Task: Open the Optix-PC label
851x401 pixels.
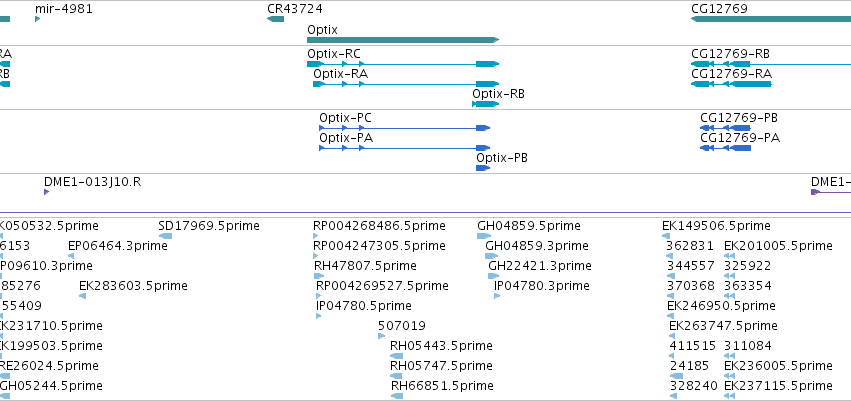Action: click(345, 118)
